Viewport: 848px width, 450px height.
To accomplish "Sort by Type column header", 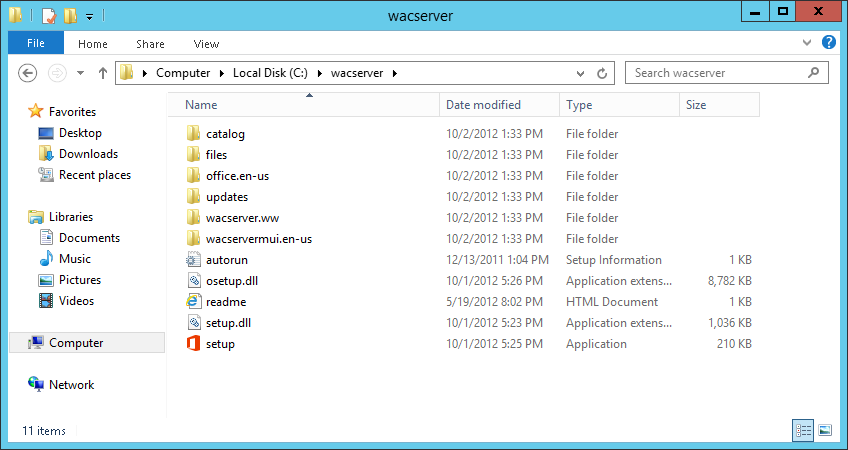I will coord(620,104).
